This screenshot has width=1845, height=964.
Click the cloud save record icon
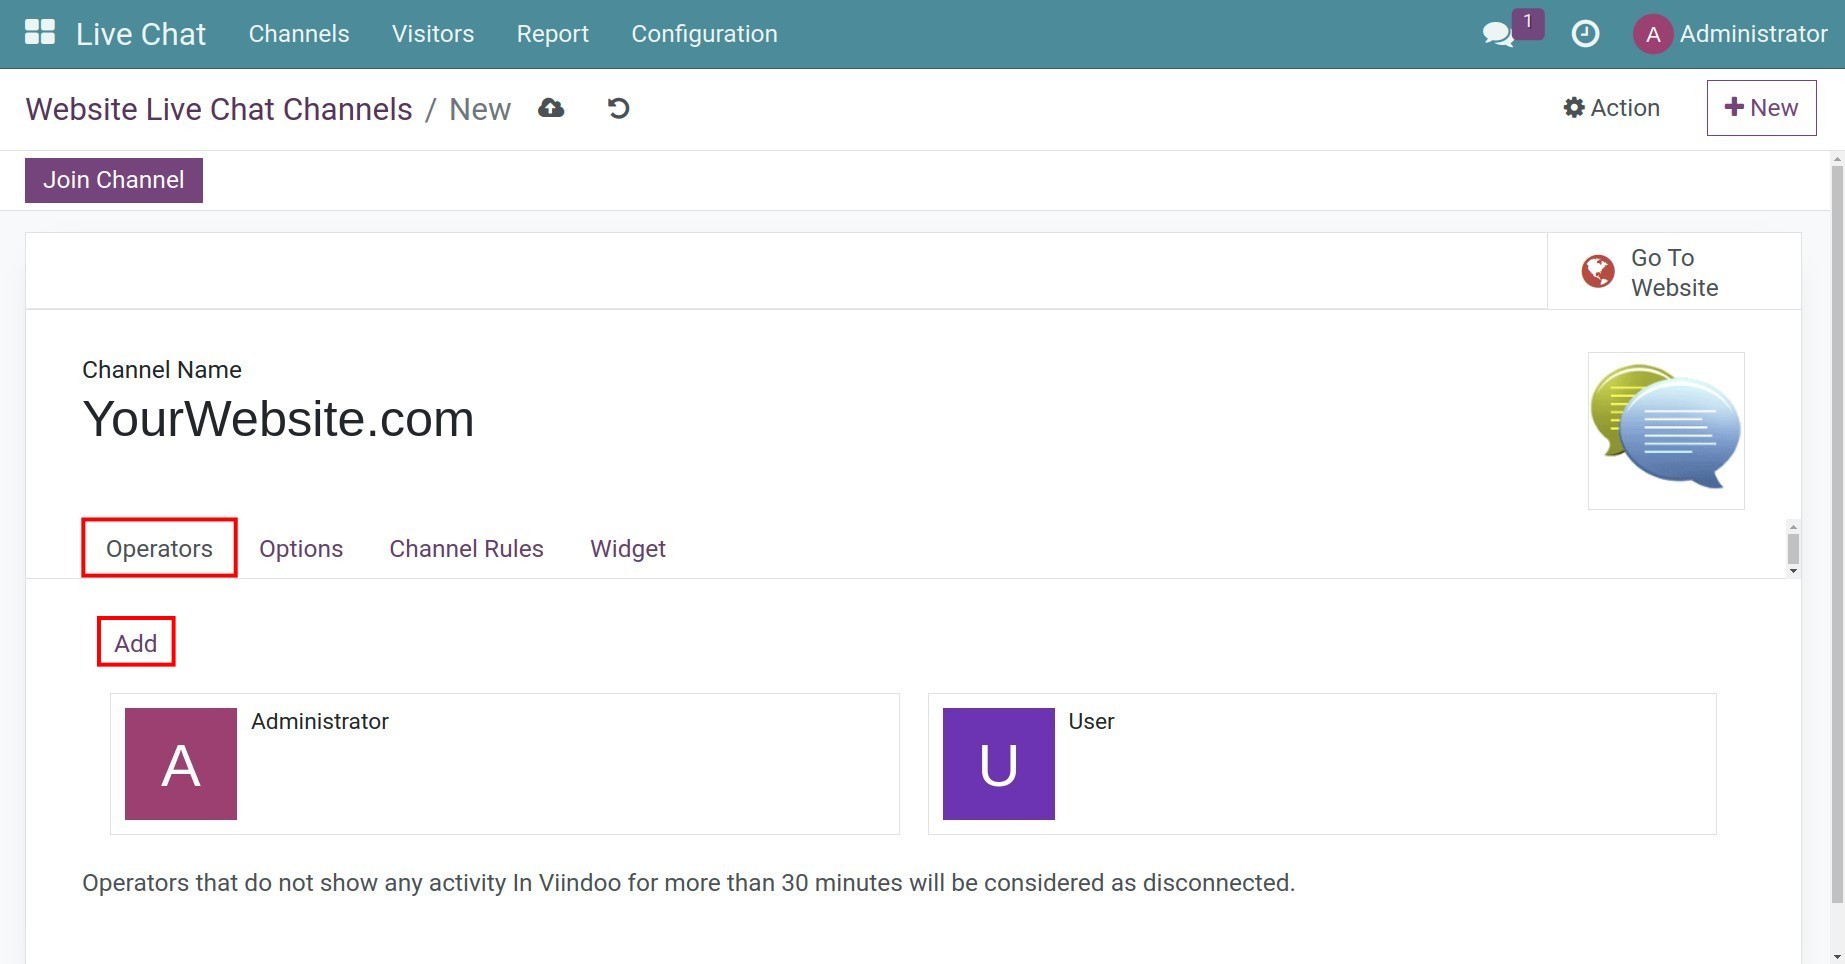pyautogui.click(x=551, y=108)
